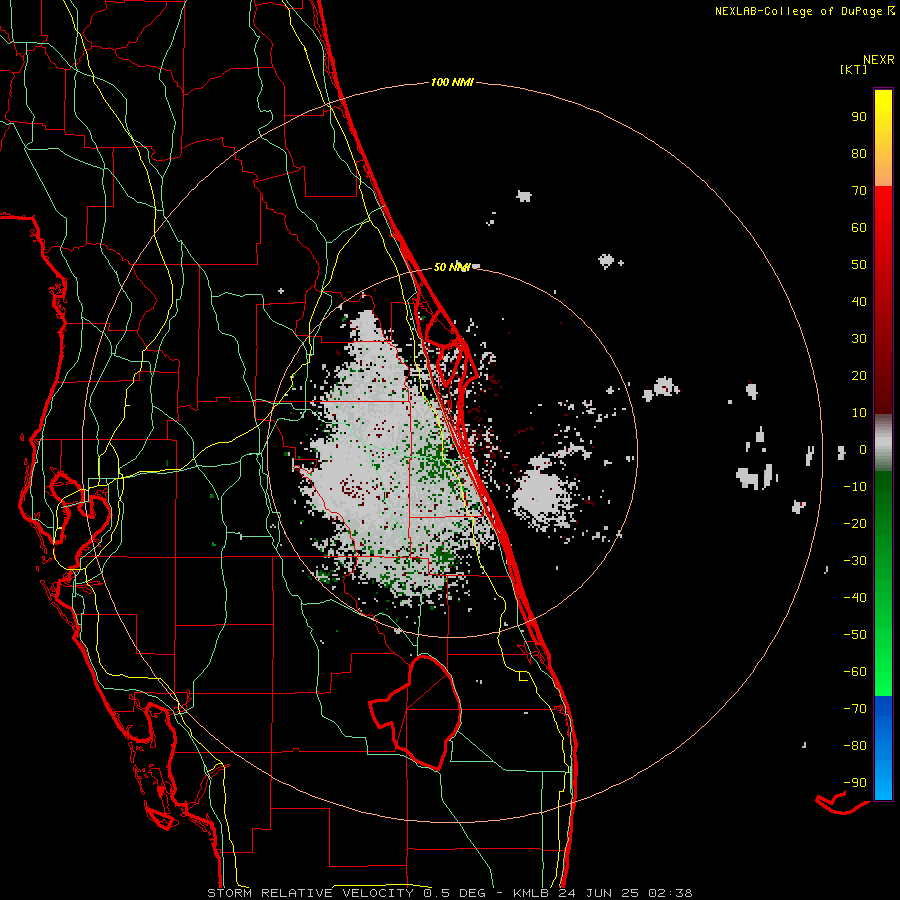Click the 10 value on the velocity scale

[x=859, y=413]
